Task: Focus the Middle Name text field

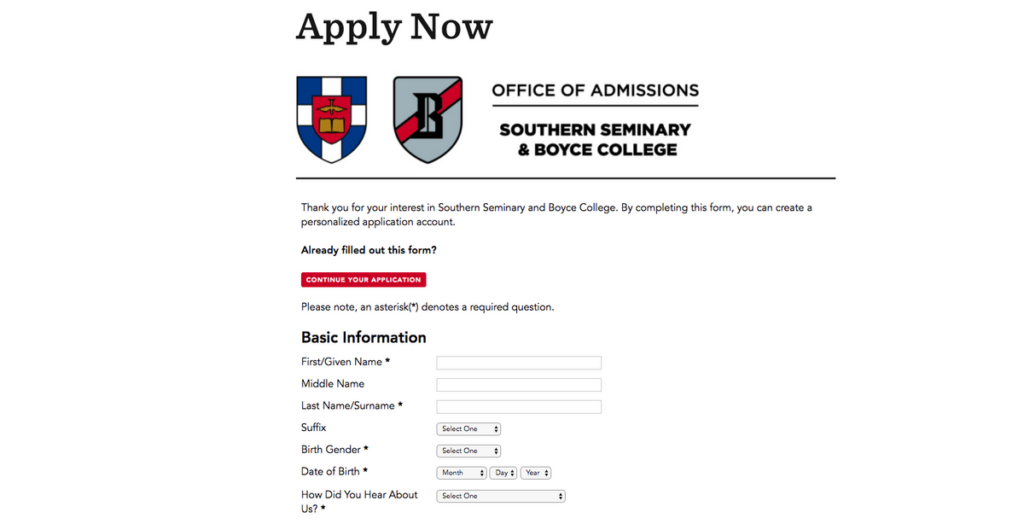Action: coord(519,385)
